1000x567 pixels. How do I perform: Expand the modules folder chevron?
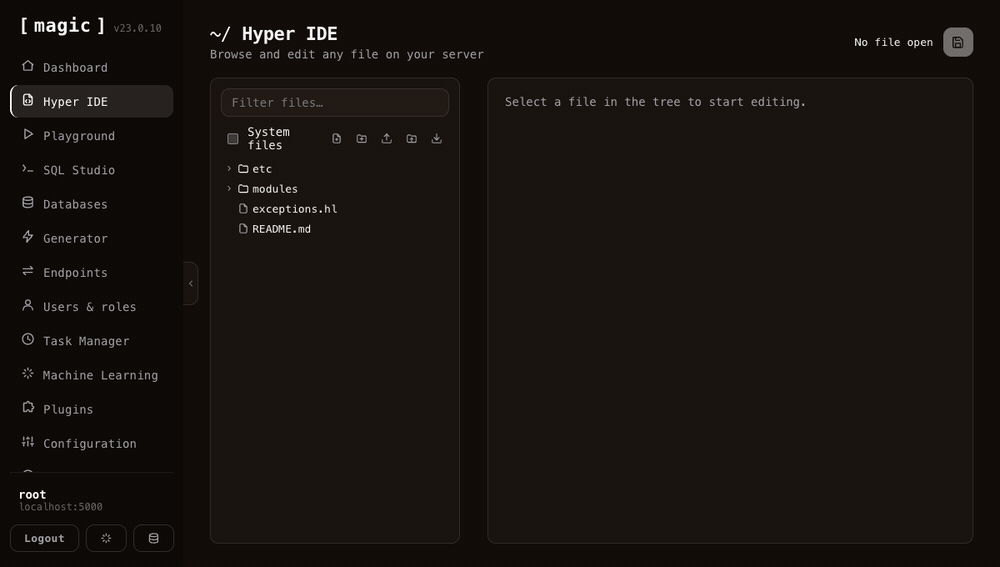point(229,189)
